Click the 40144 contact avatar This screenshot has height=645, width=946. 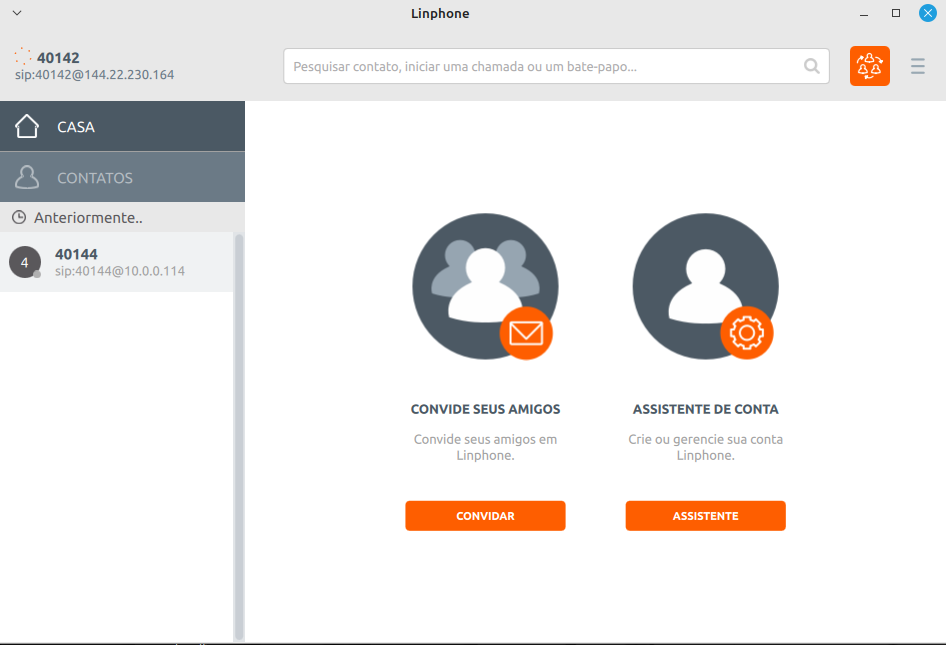point(25,262)
